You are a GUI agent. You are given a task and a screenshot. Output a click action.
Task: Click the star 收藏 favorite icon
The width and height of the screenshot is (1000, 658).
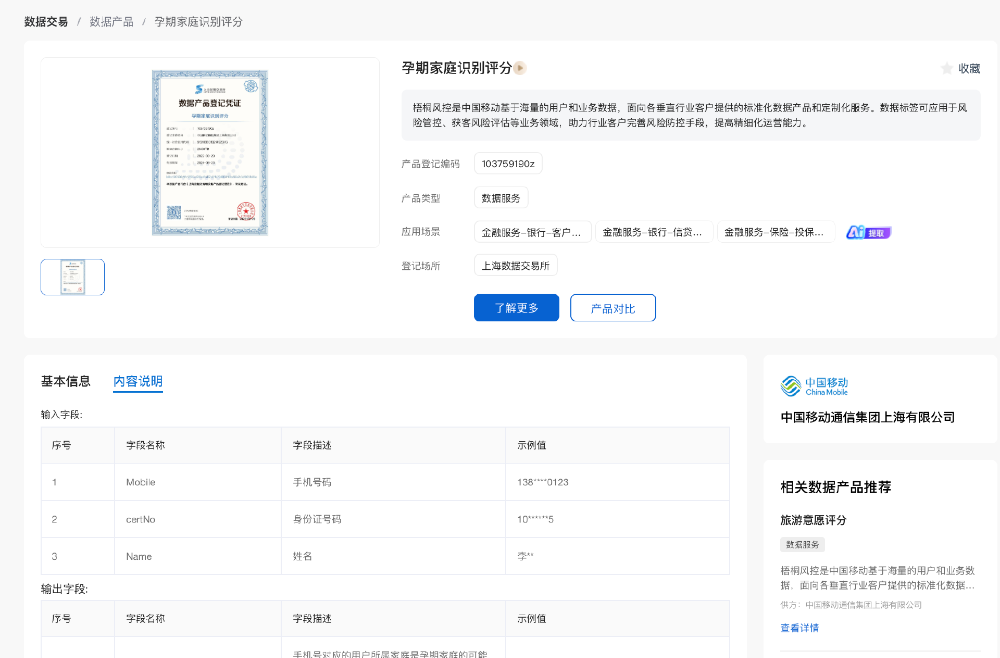[947, 69]
